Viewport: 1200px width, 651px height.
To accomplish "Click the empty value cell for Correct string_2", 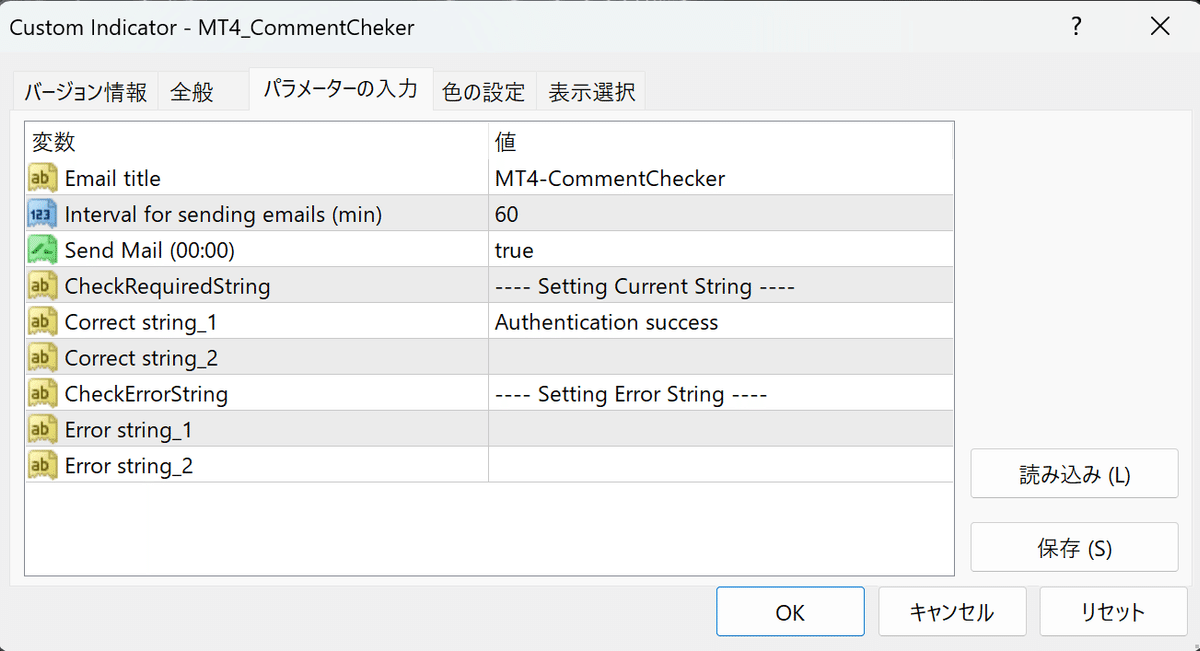I will pyautogui.click(x=721, y=358).
